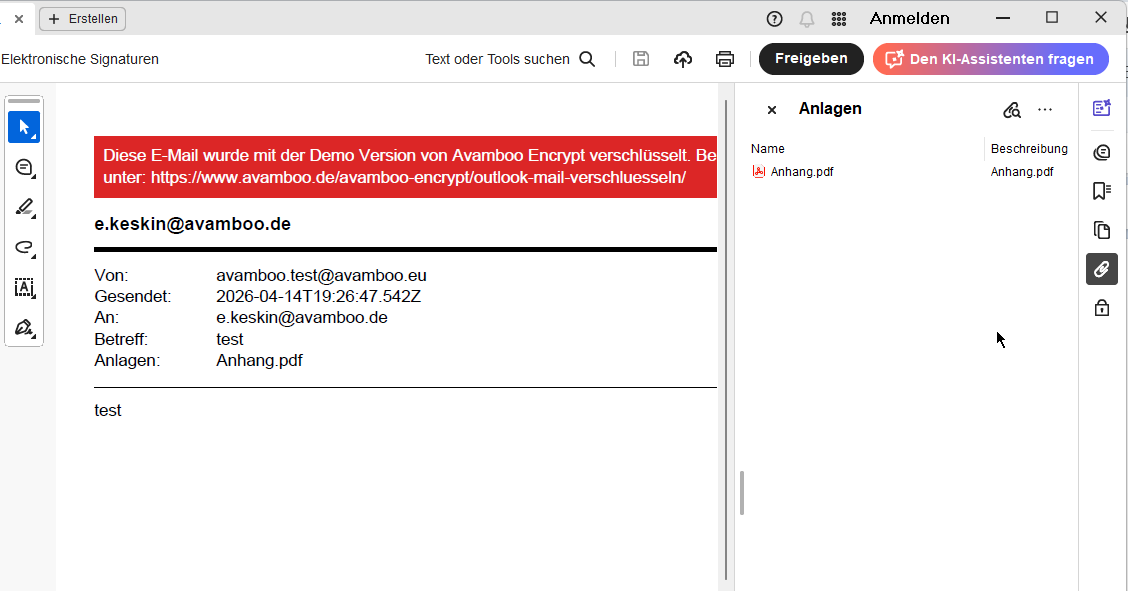Click the Erstellen button
This screenshot has height=591, width=1128.
[83, 19]
